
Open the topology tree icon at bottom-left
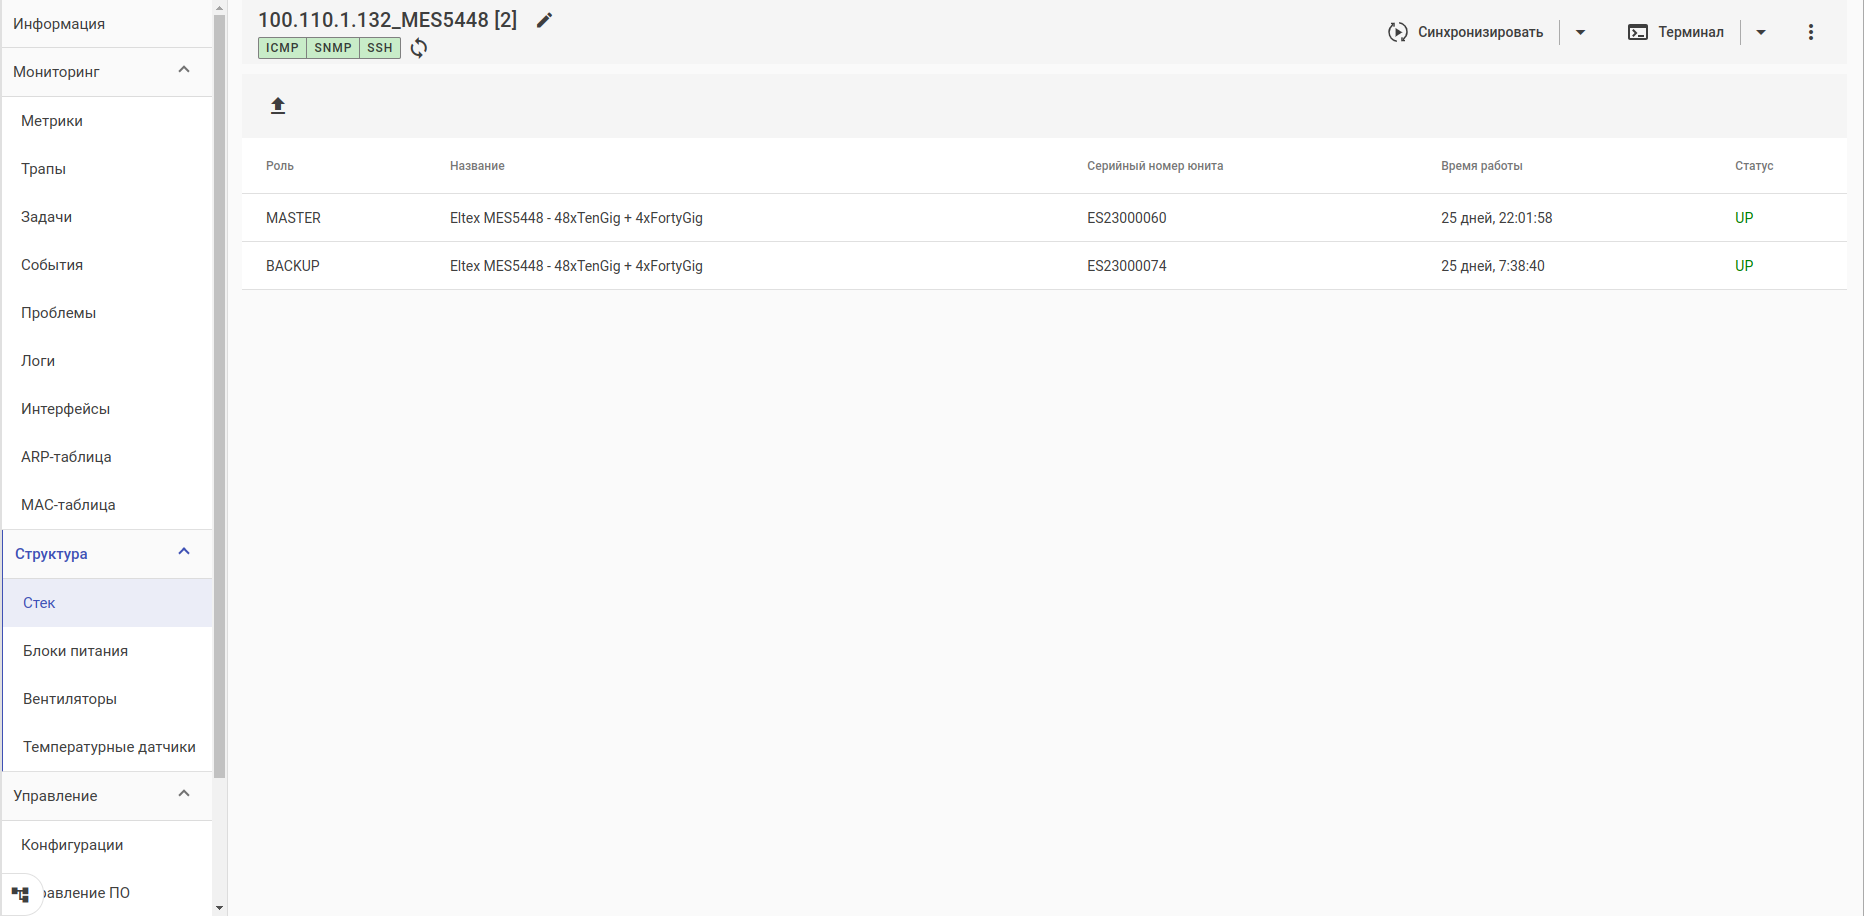(x=20, y=894)
